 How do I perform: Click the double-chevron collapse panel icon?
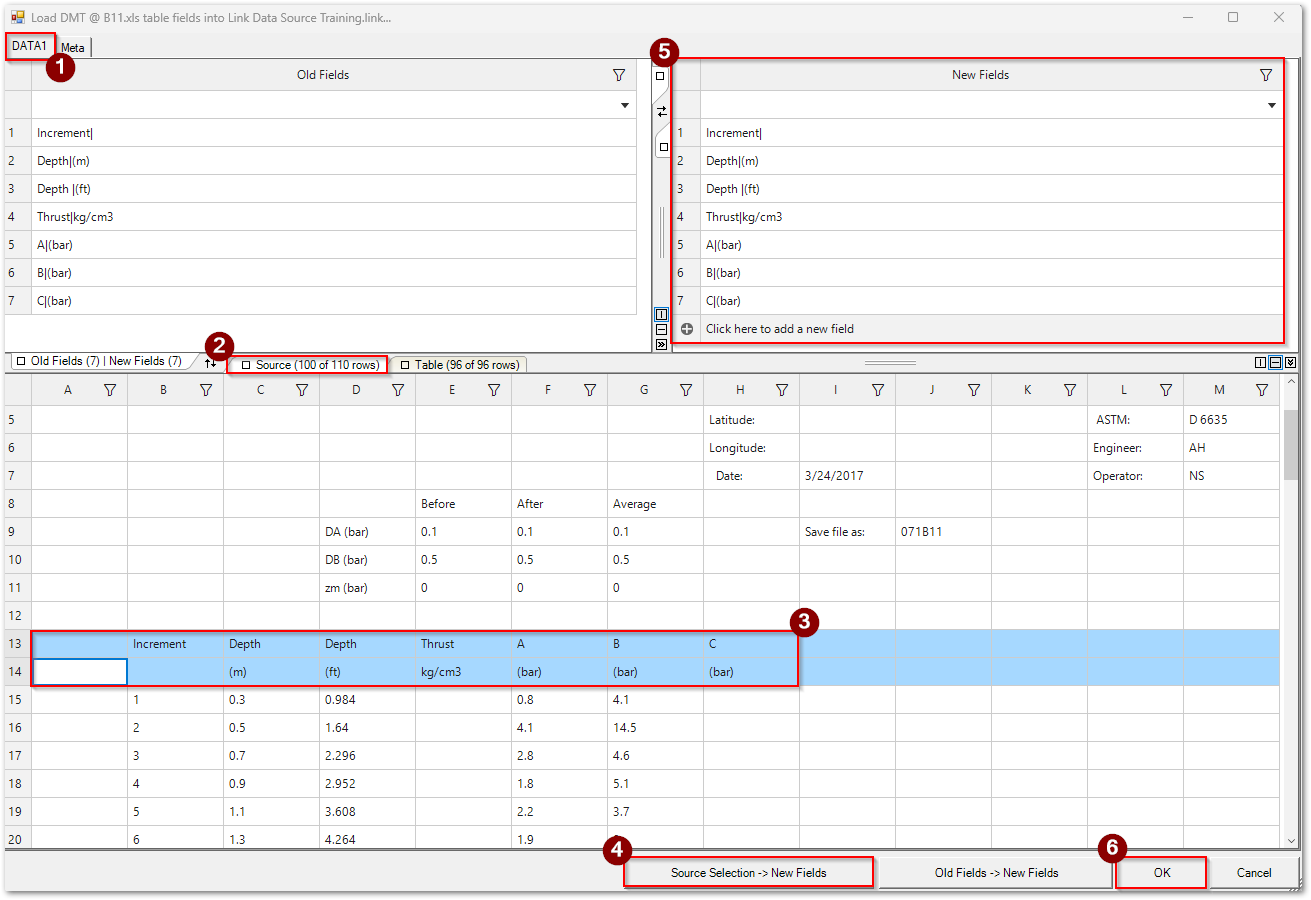coord(662,345)
